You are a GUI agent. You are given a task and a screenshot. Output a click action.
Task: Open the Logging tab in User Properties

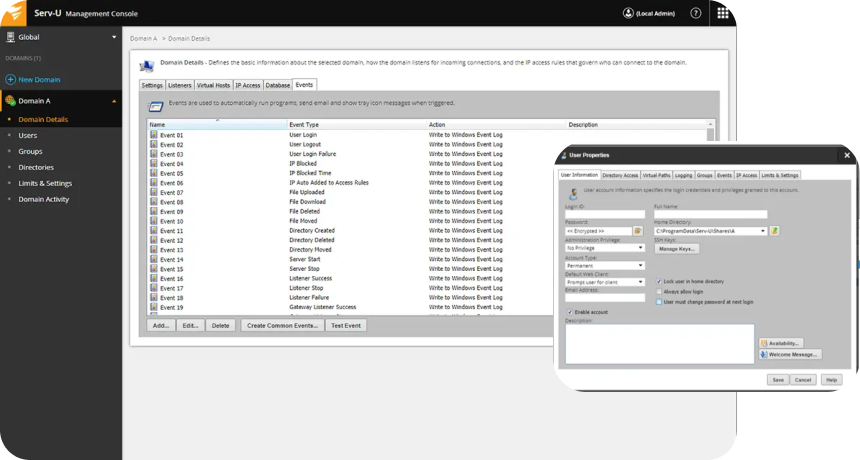click(x=683, y=175)
